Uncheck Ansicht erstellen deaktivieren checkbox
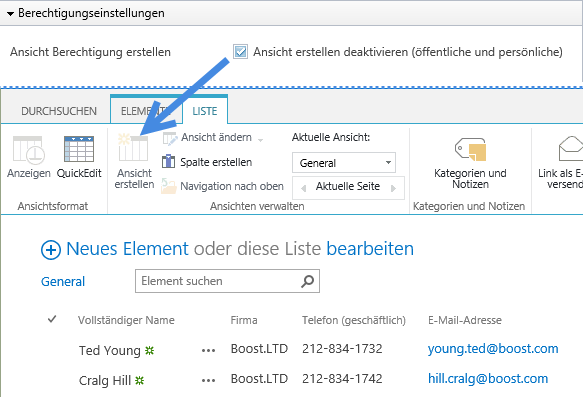 240,52
